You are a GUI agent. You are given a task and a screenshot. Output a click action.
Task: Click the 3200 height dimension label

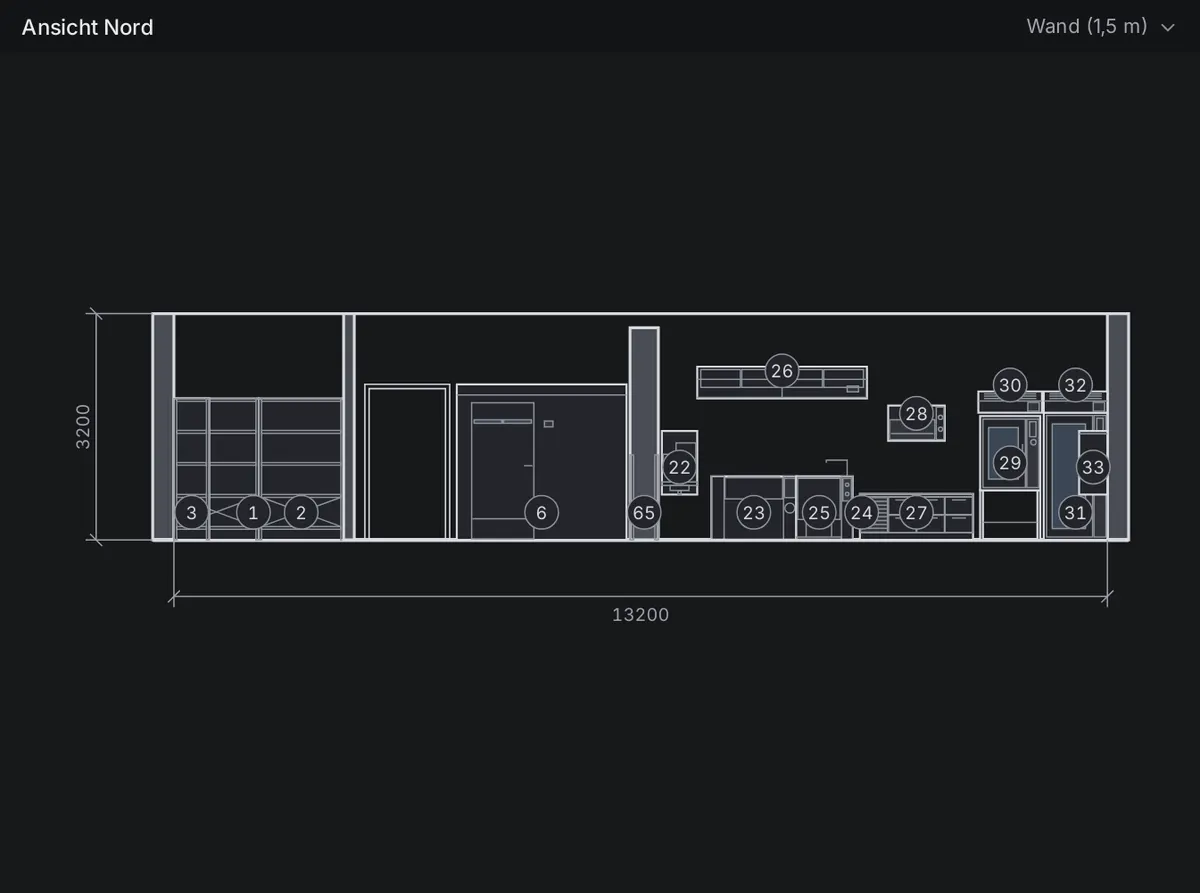click(x=83, y=426)
